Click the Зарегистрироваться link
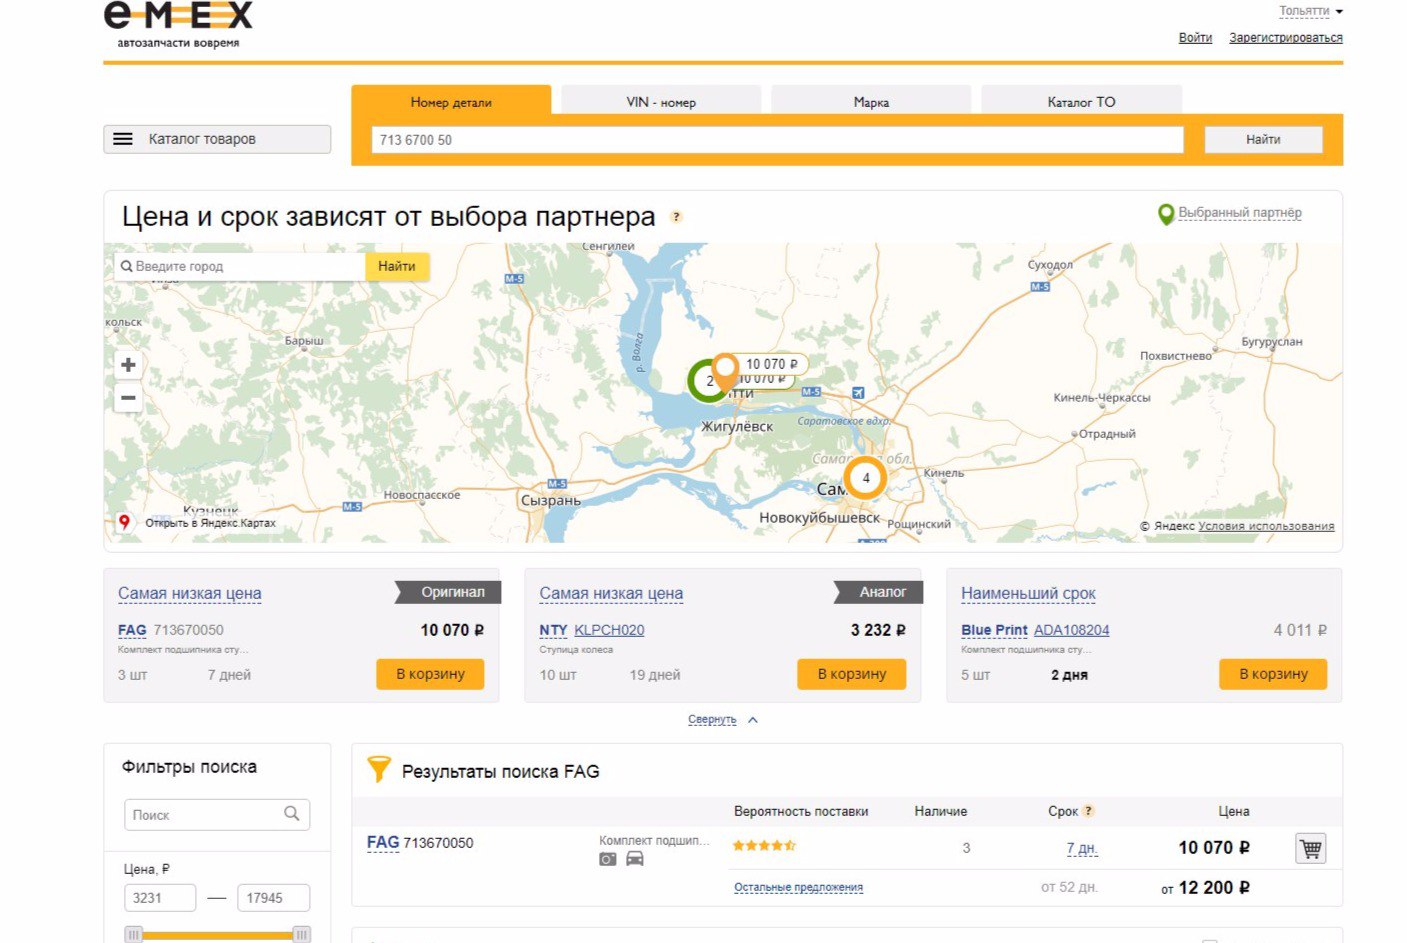1407x943 pixels. (x=1286, y=38)
